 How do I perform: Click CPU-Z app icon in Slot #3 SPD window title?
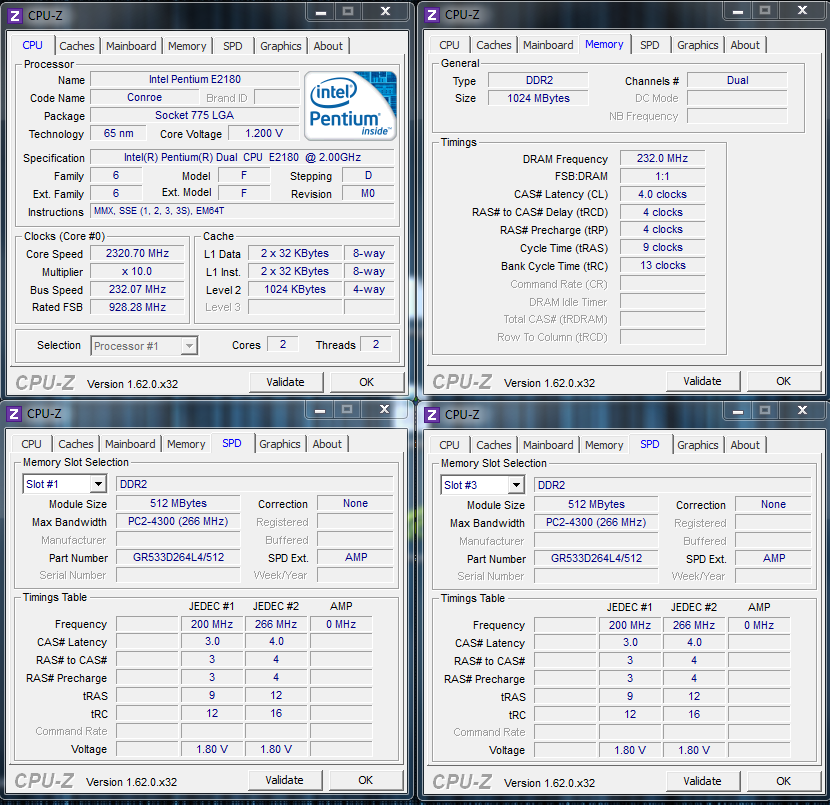click(x=432, y=415)
